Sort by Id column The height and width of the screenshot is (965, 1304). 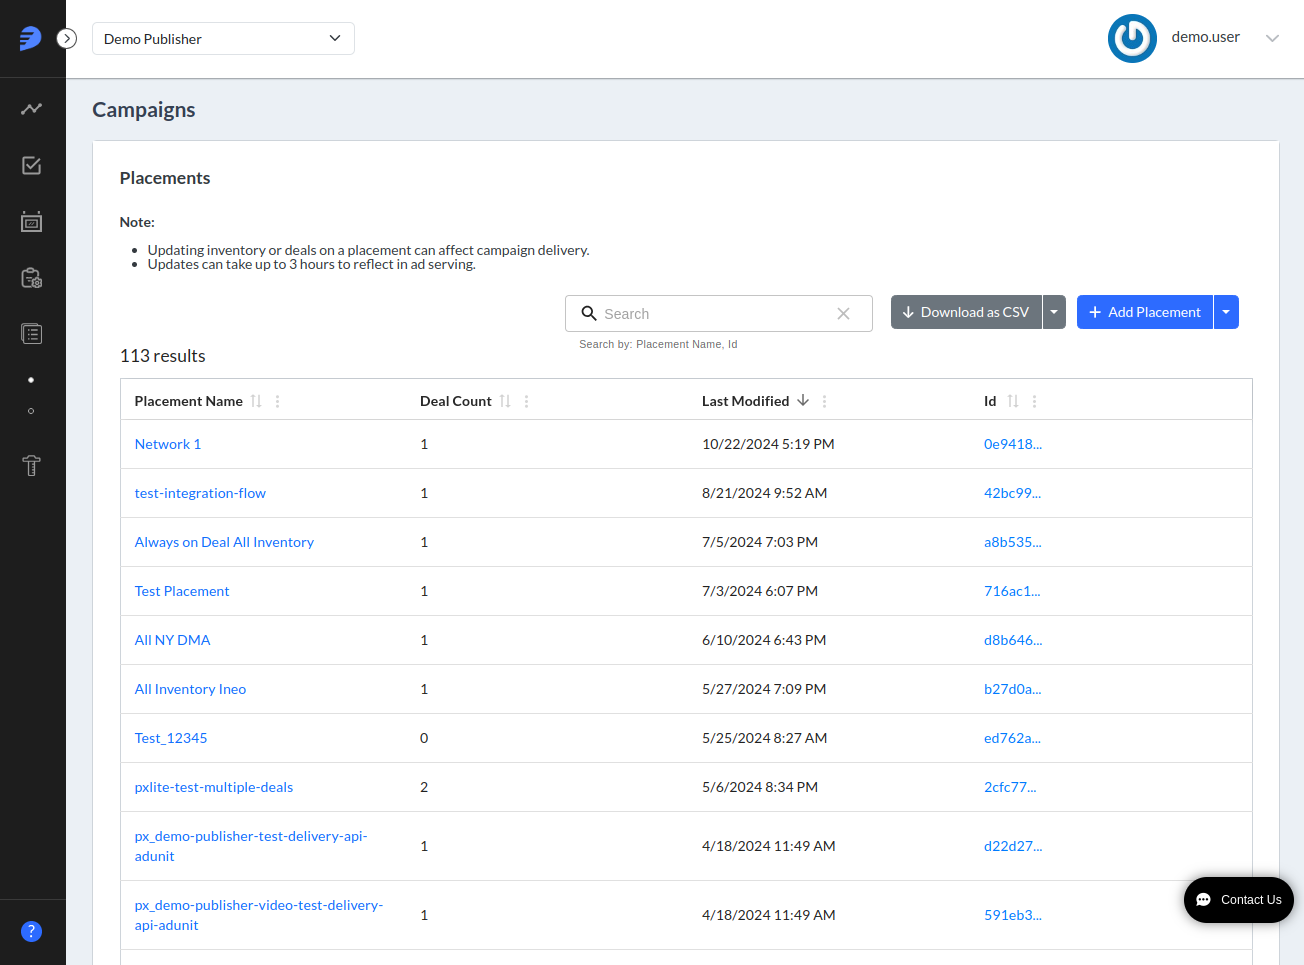(x=1013, y=401)
